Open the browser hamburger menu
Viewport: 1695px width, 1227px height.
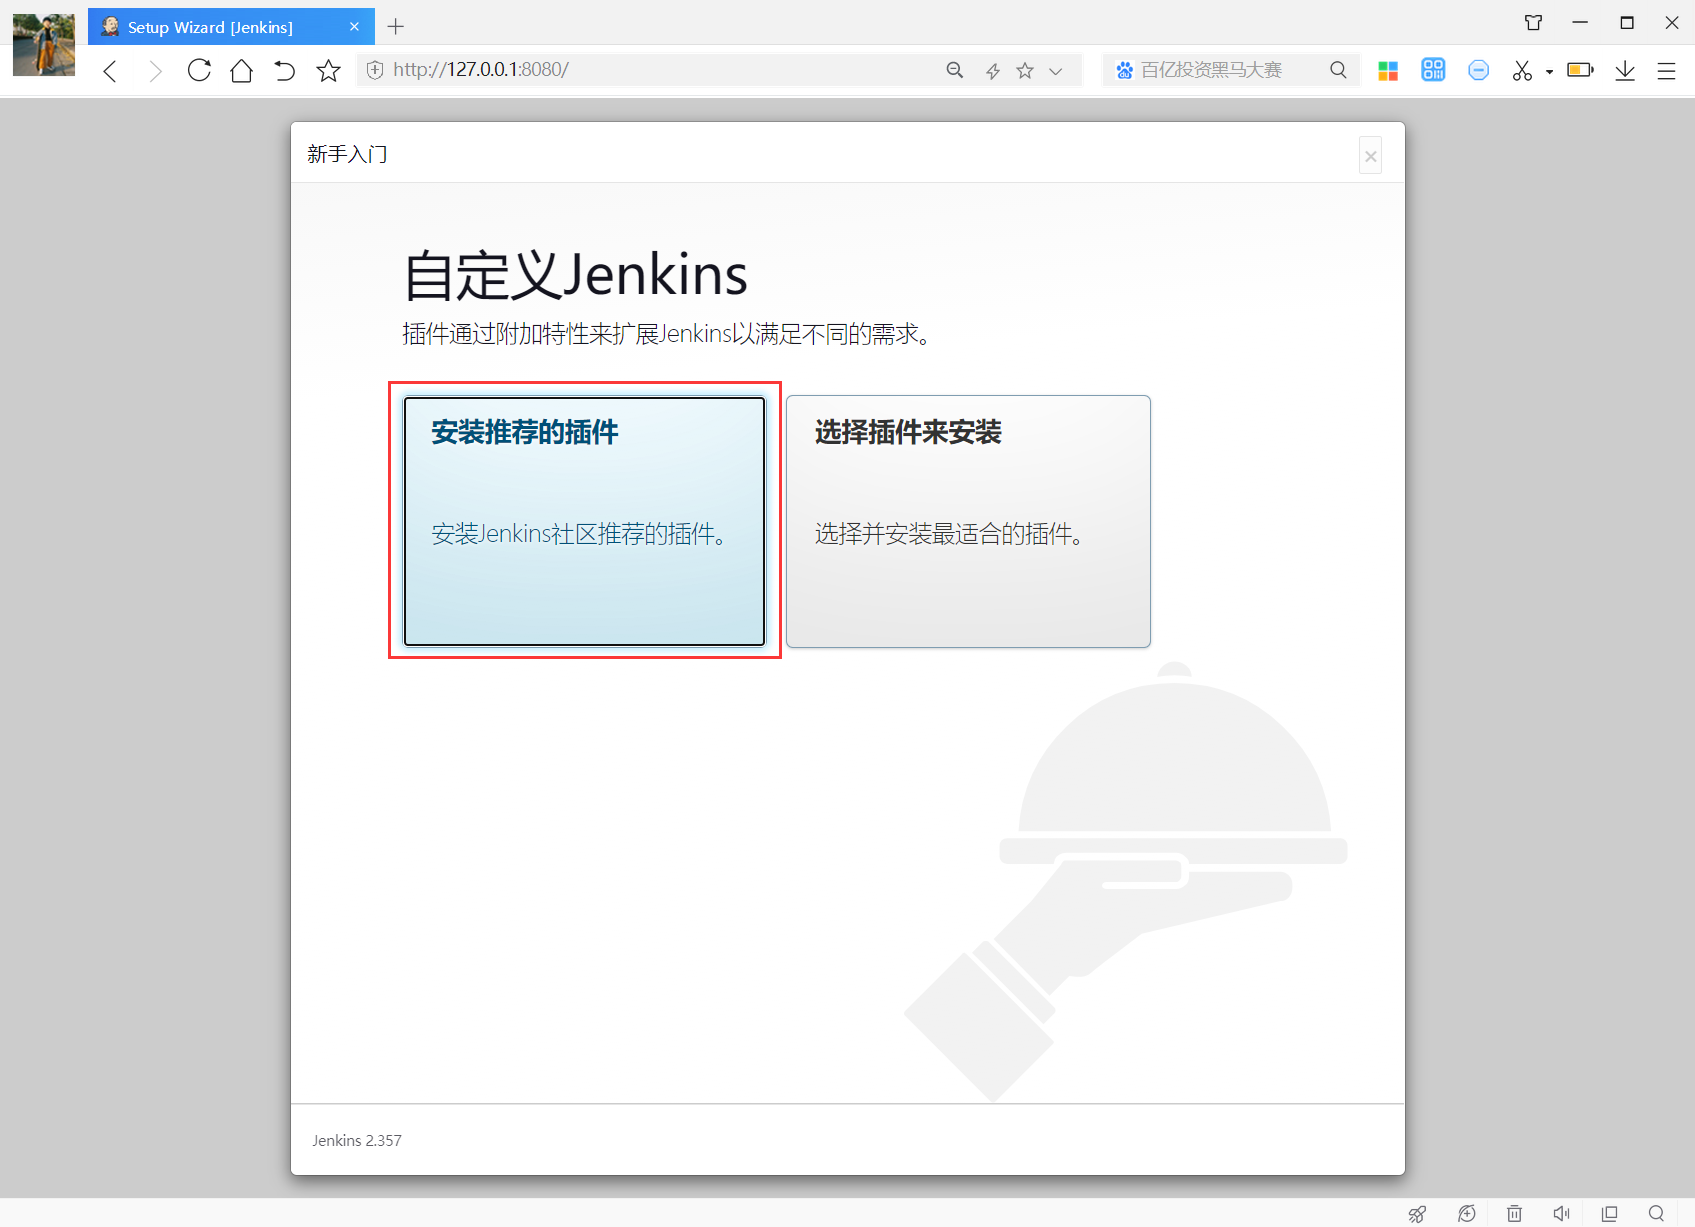coord(1666,71)
